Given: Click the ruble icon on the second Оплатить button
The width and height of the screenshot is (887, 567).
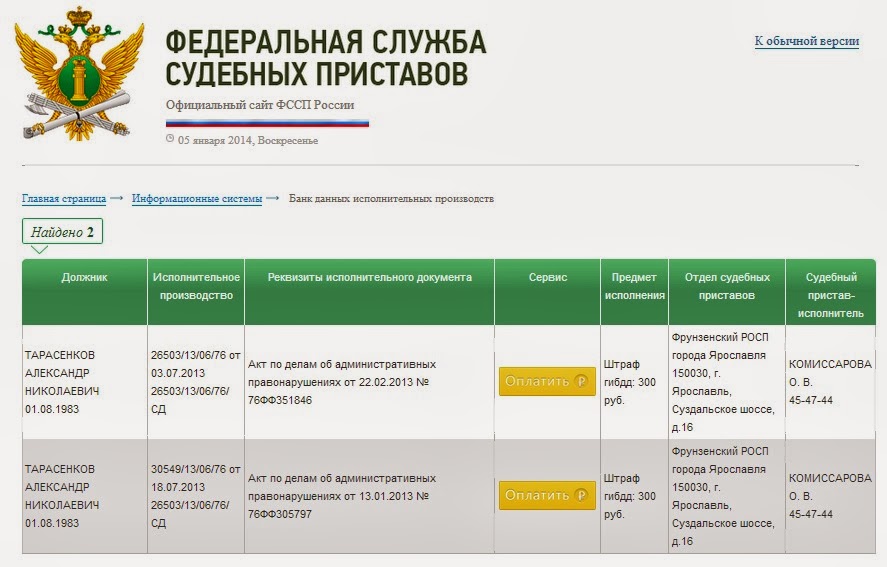Looking at the screenshot, I should [581, 495].
